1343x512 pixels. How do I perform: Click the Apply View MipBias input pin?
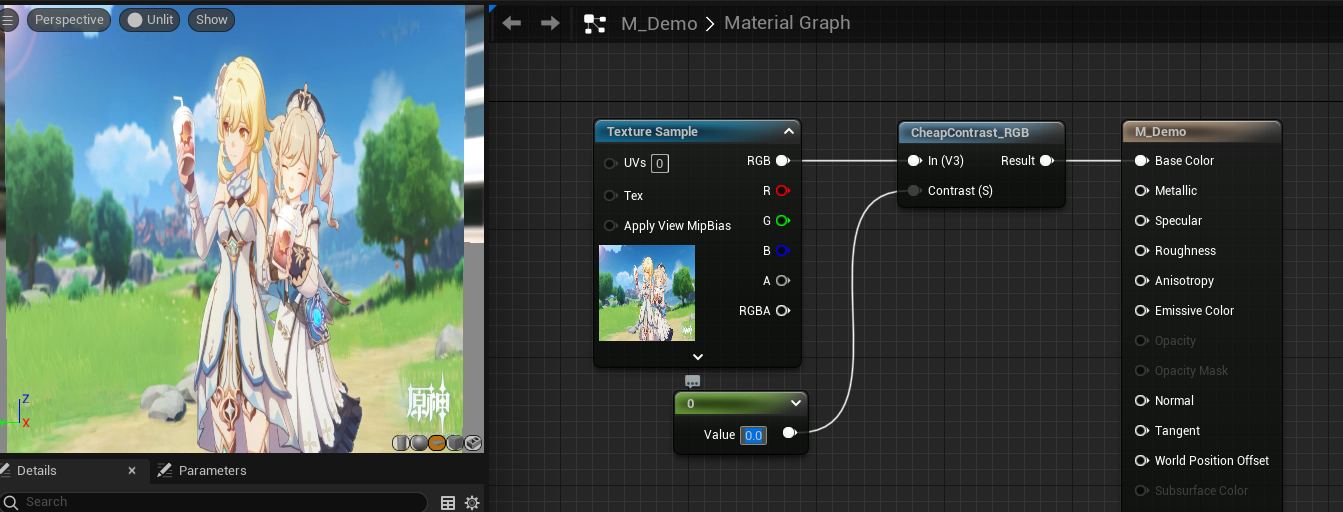coord(610,225)
